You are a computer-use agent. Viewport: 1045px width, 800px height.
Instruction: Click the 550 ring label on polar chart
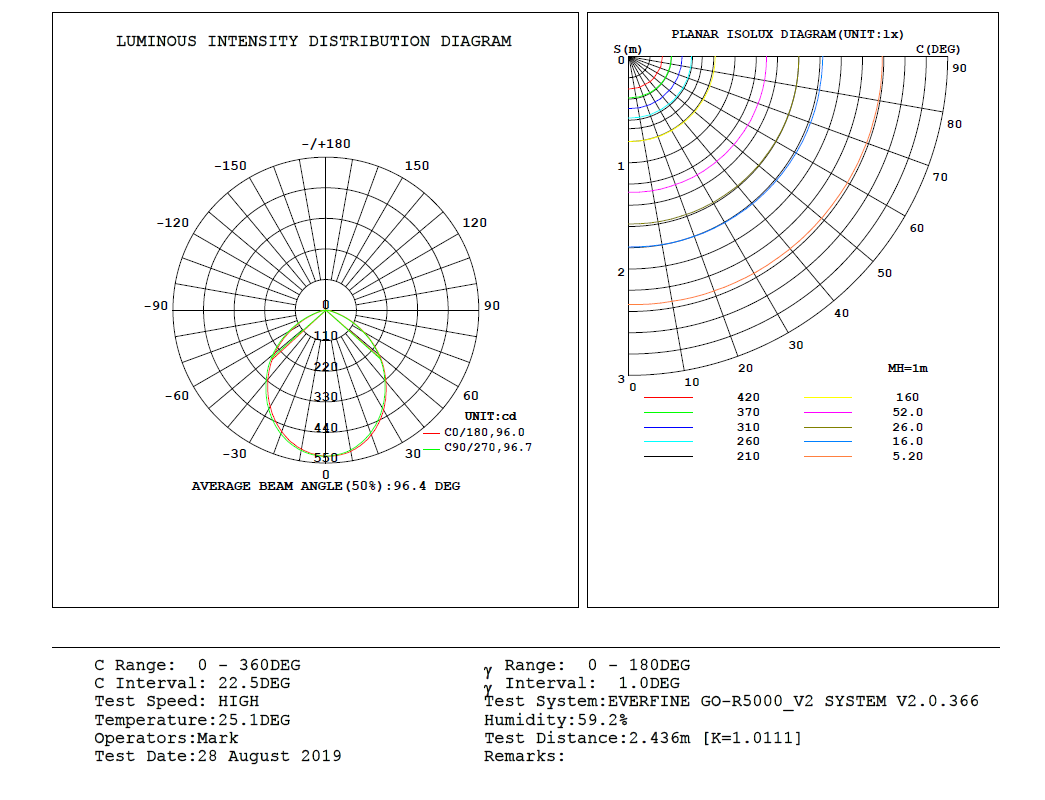click(x=326, y=458)
